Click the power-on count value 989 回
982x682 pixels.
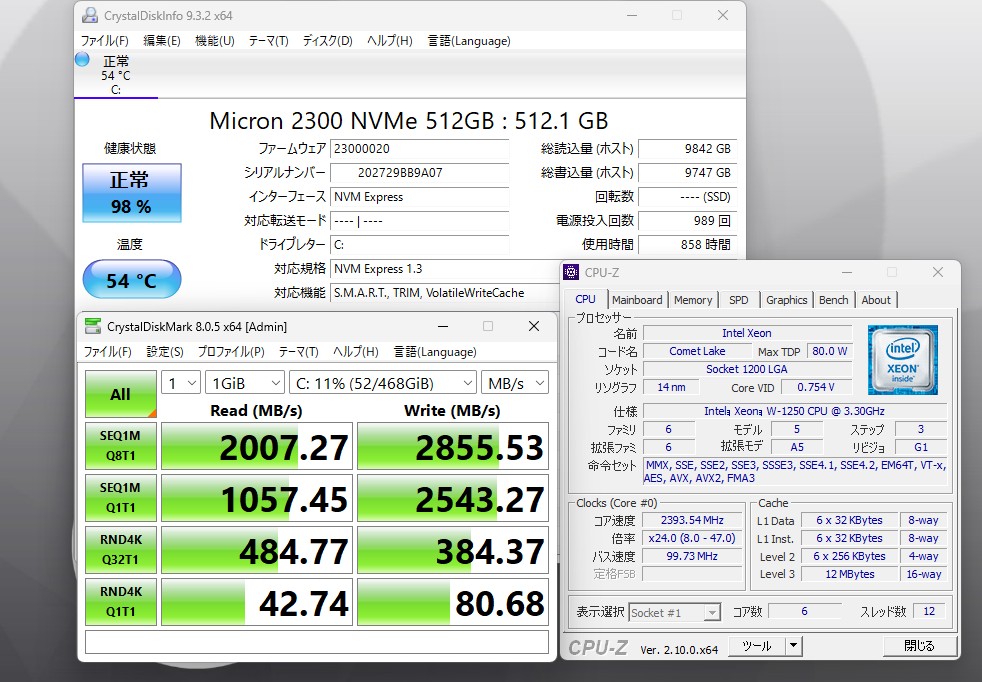[x=688, y=220]
